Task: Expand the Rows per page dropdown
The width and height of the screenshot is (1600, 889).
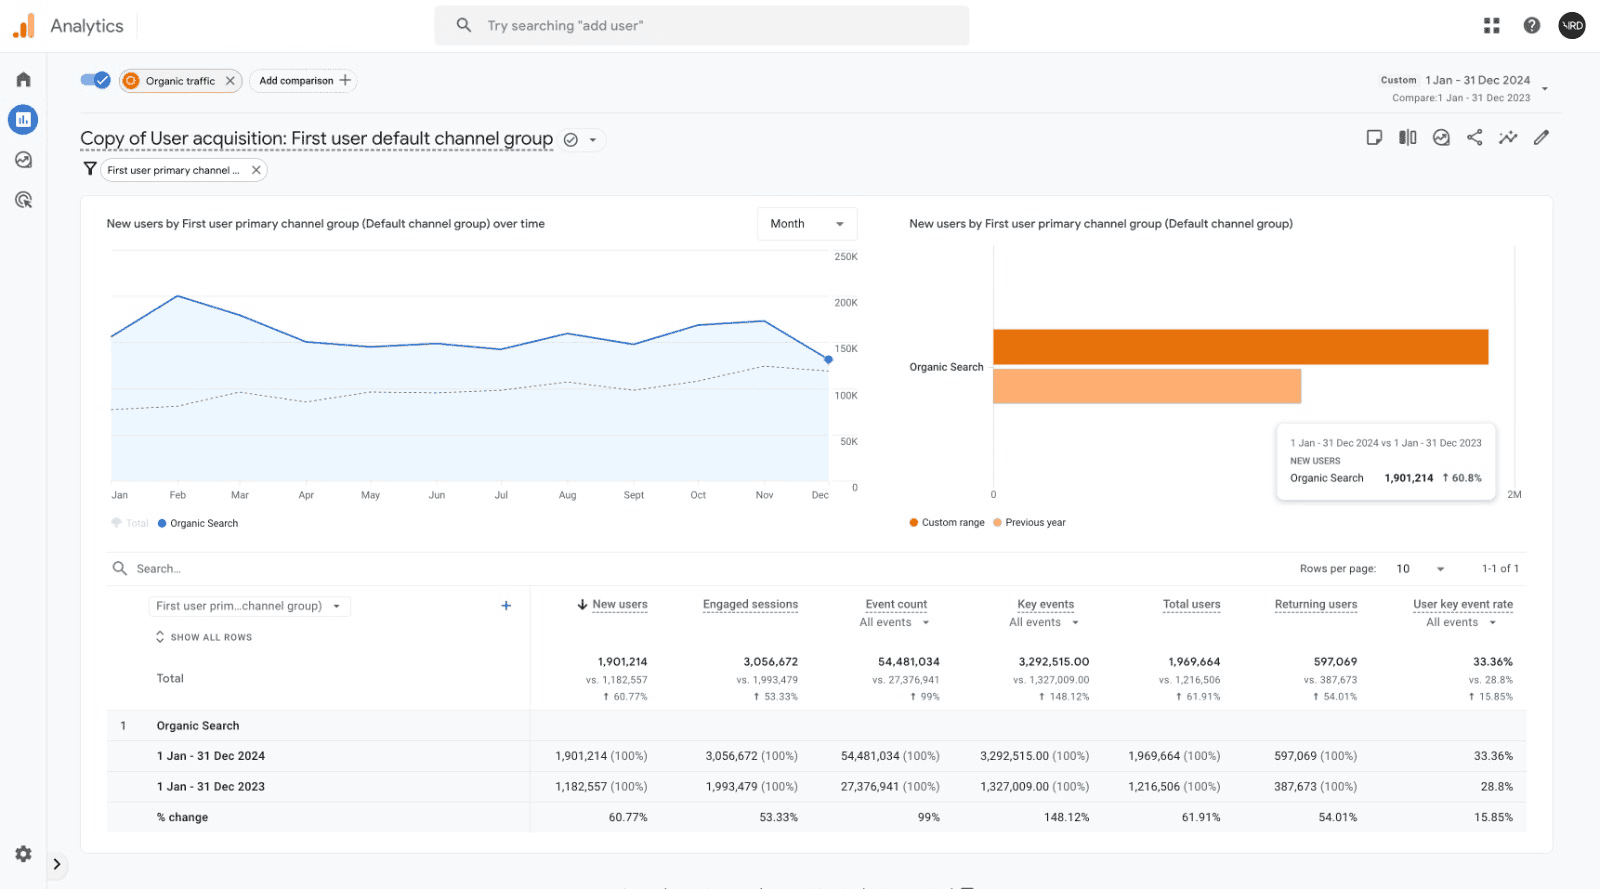Action: pyautogui.click(x=1420, y=569)
